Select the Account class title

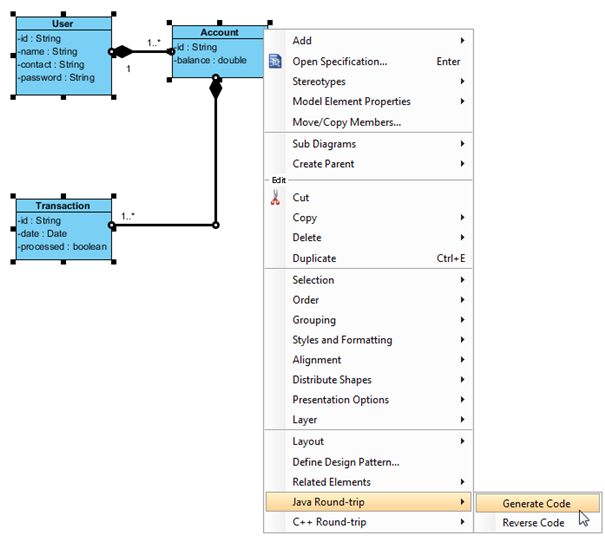click(x=220, y=32)
